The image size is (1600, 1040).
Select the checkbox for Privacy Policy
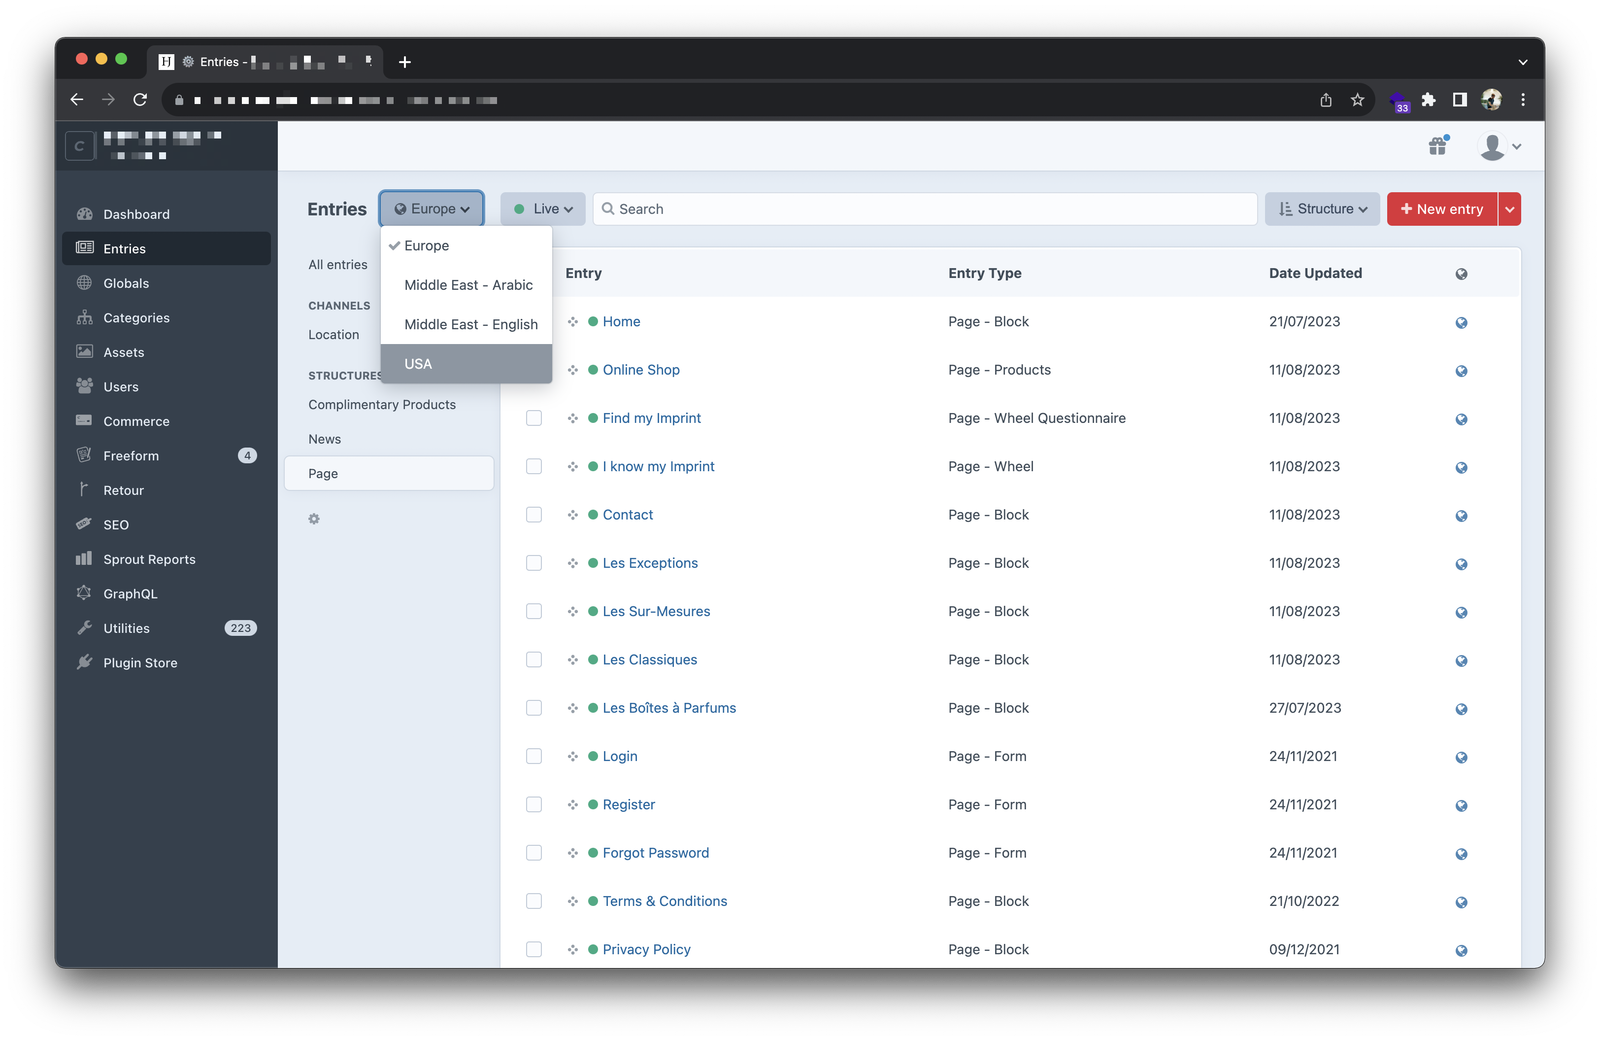[x=533, y=949]
